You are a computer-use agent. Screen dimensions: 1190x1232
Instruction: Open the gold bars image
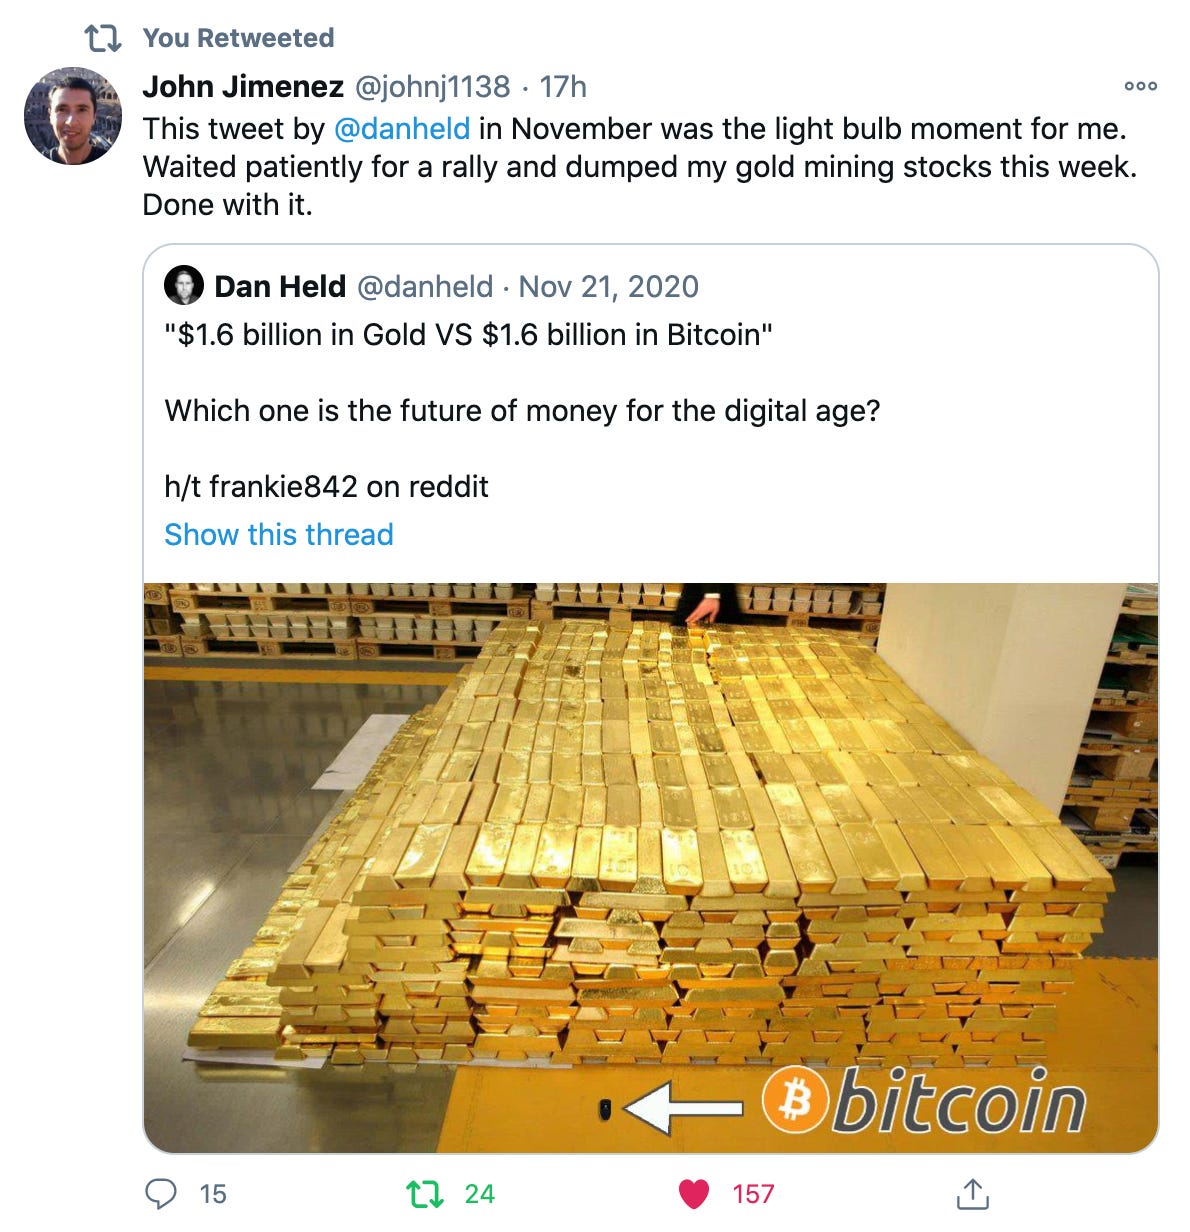[x=651, y=868]
